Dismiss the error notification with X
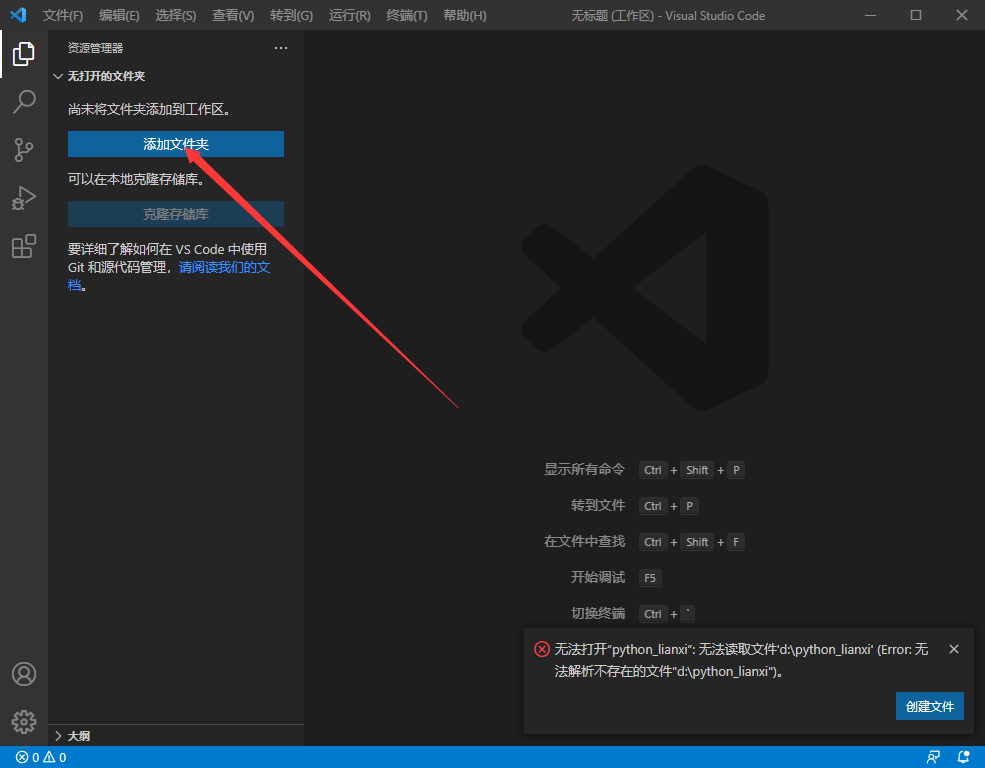Screen dimensions: 985x768 click(x=954, y=649)
